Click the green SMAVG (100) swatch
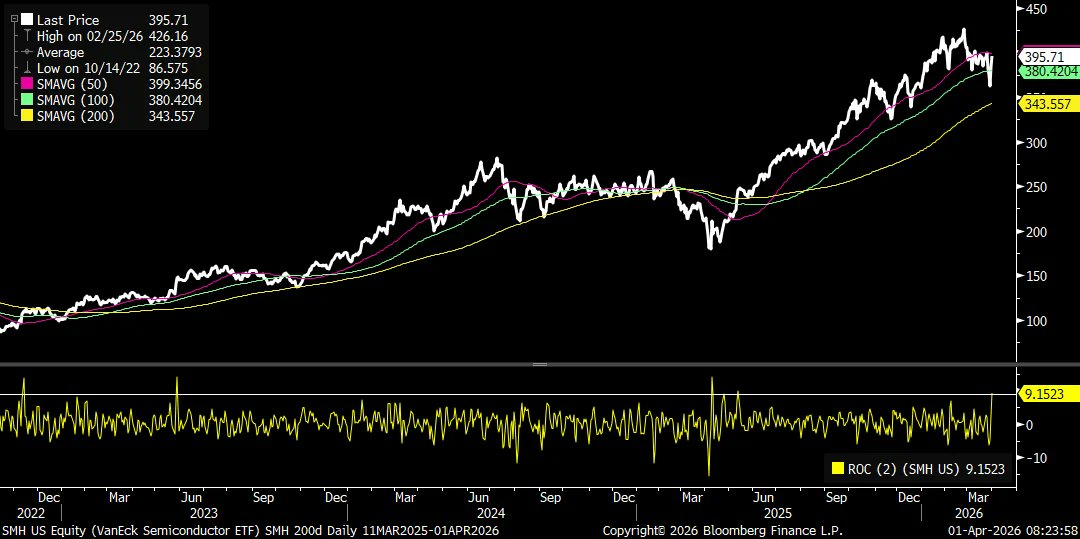 coord(27,101)
